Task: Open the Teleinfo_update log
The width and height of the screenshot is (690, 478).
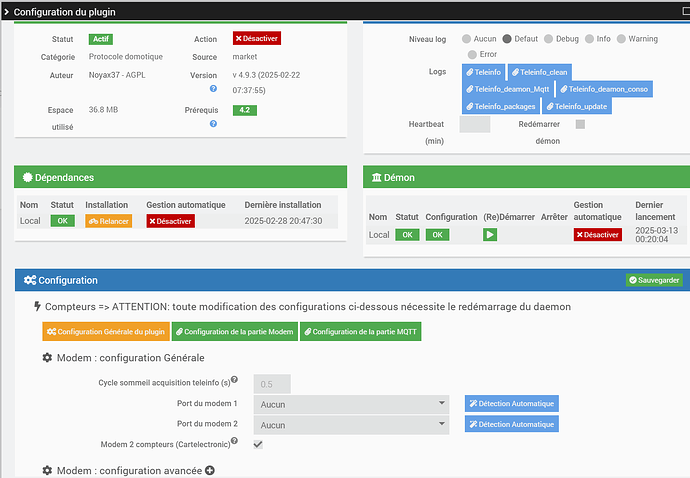Action: point(576,106)
